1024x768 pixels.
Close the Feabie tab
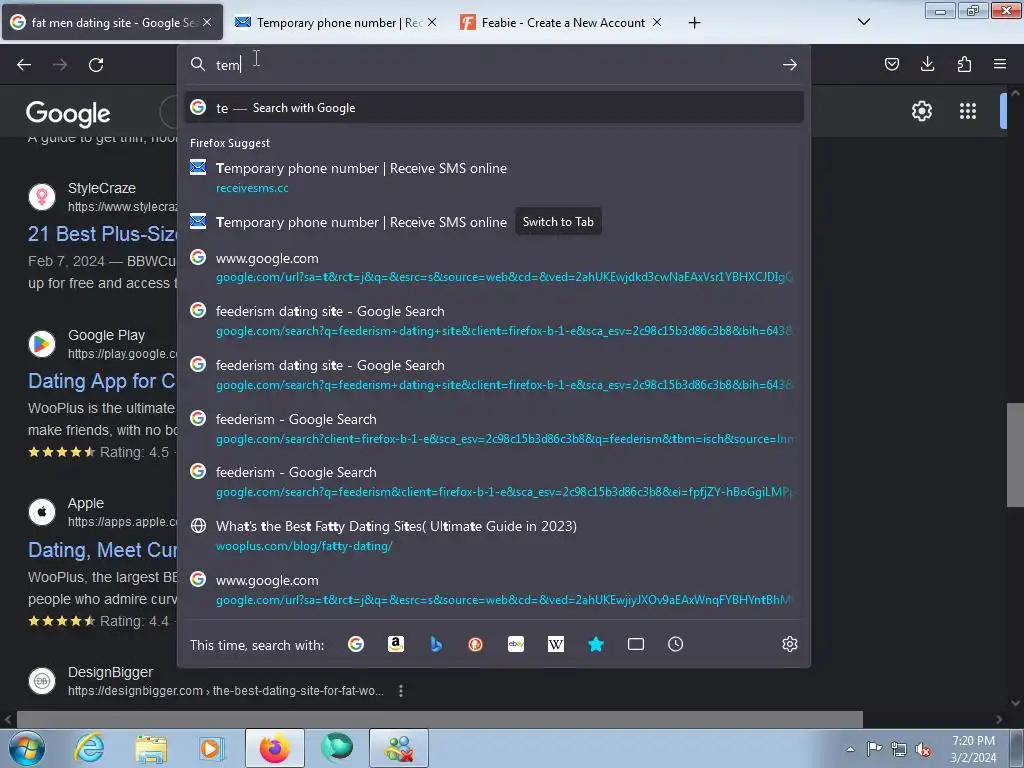coord(657,22)
